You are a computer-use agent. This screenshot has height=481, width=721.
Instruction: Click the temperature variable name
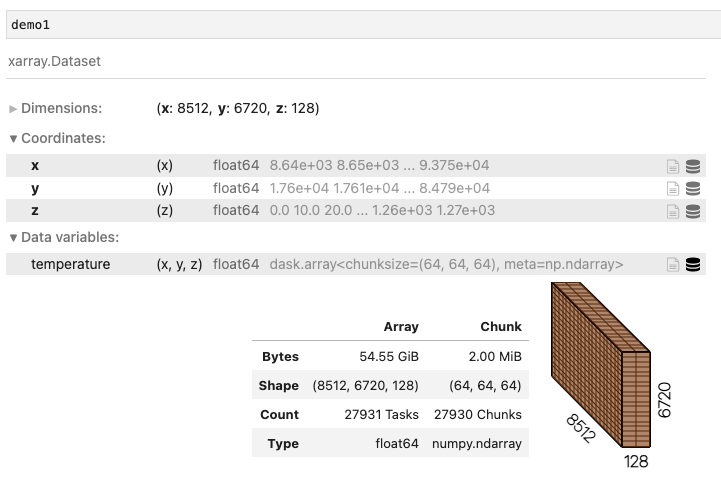click(x=70, y=264)
